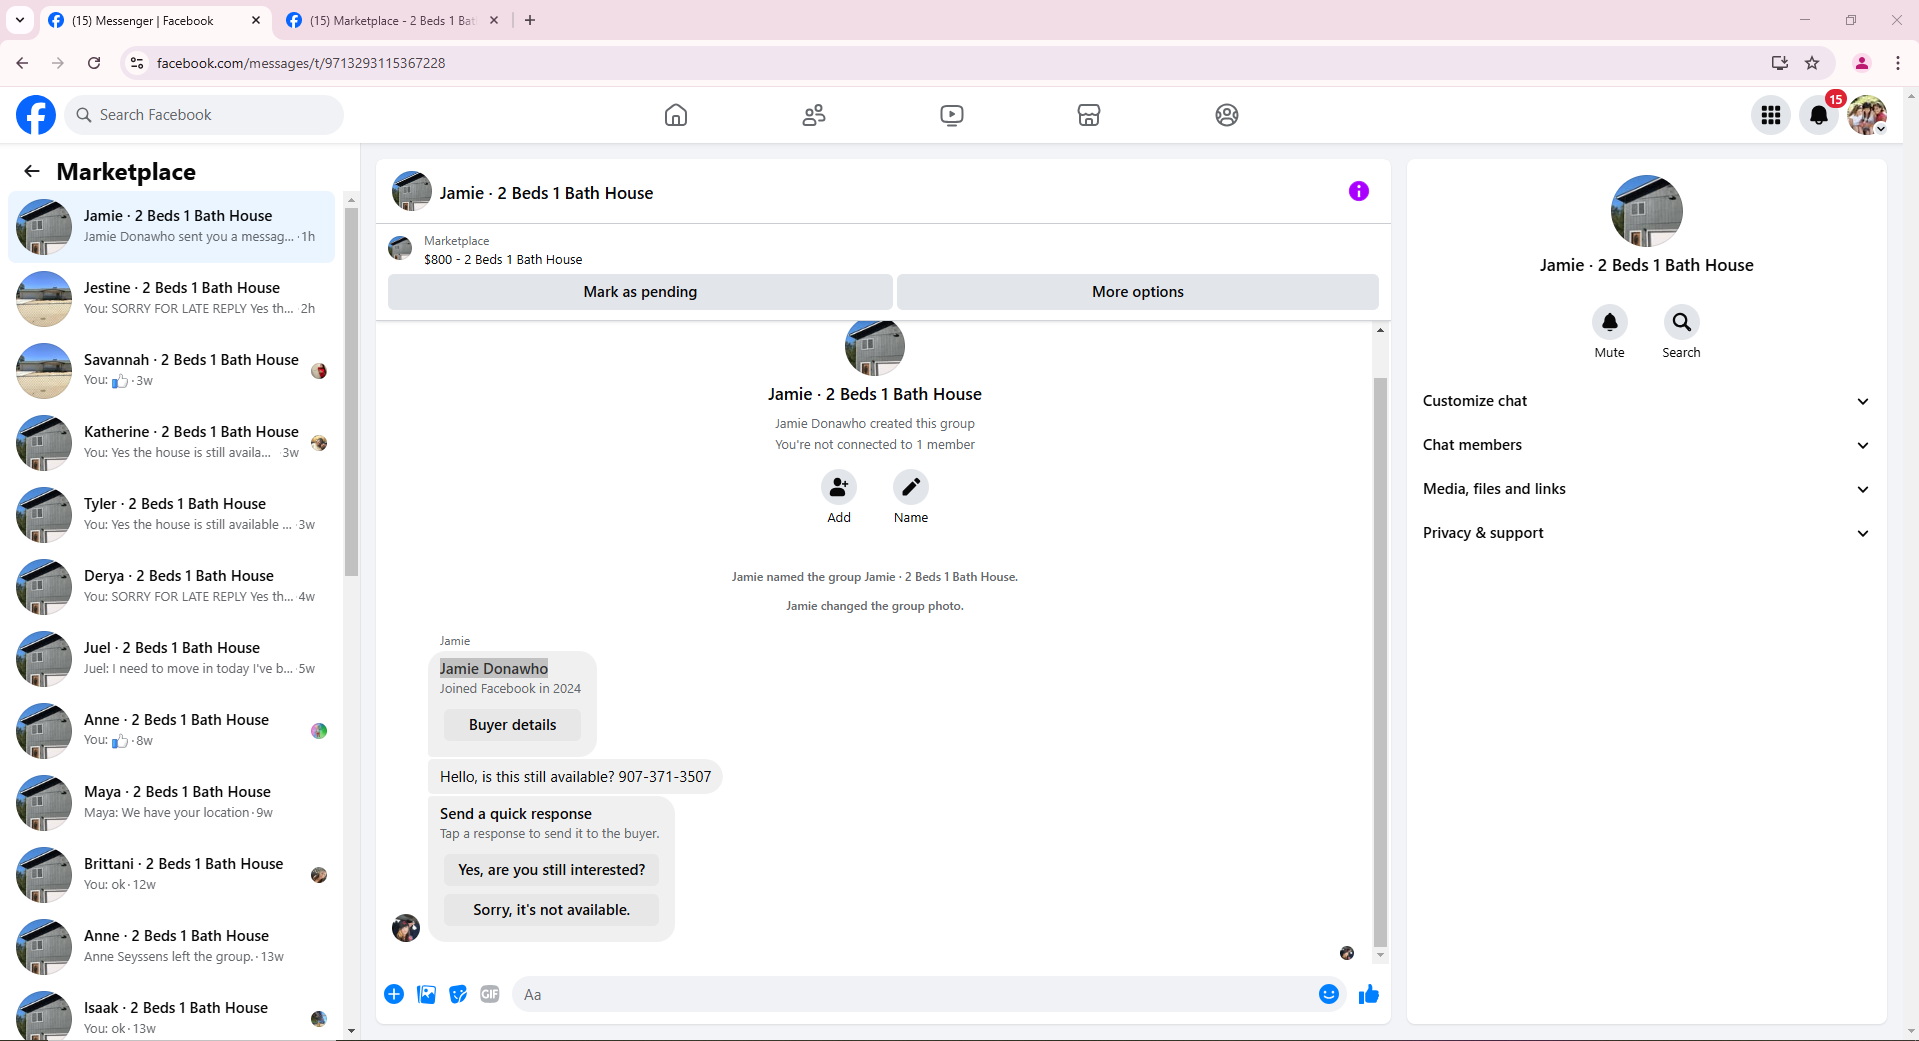The height and width of the screenshot is (1041, 1919).
Task: Open the Groups icon in top navigation
Action: coord(1227,115)
